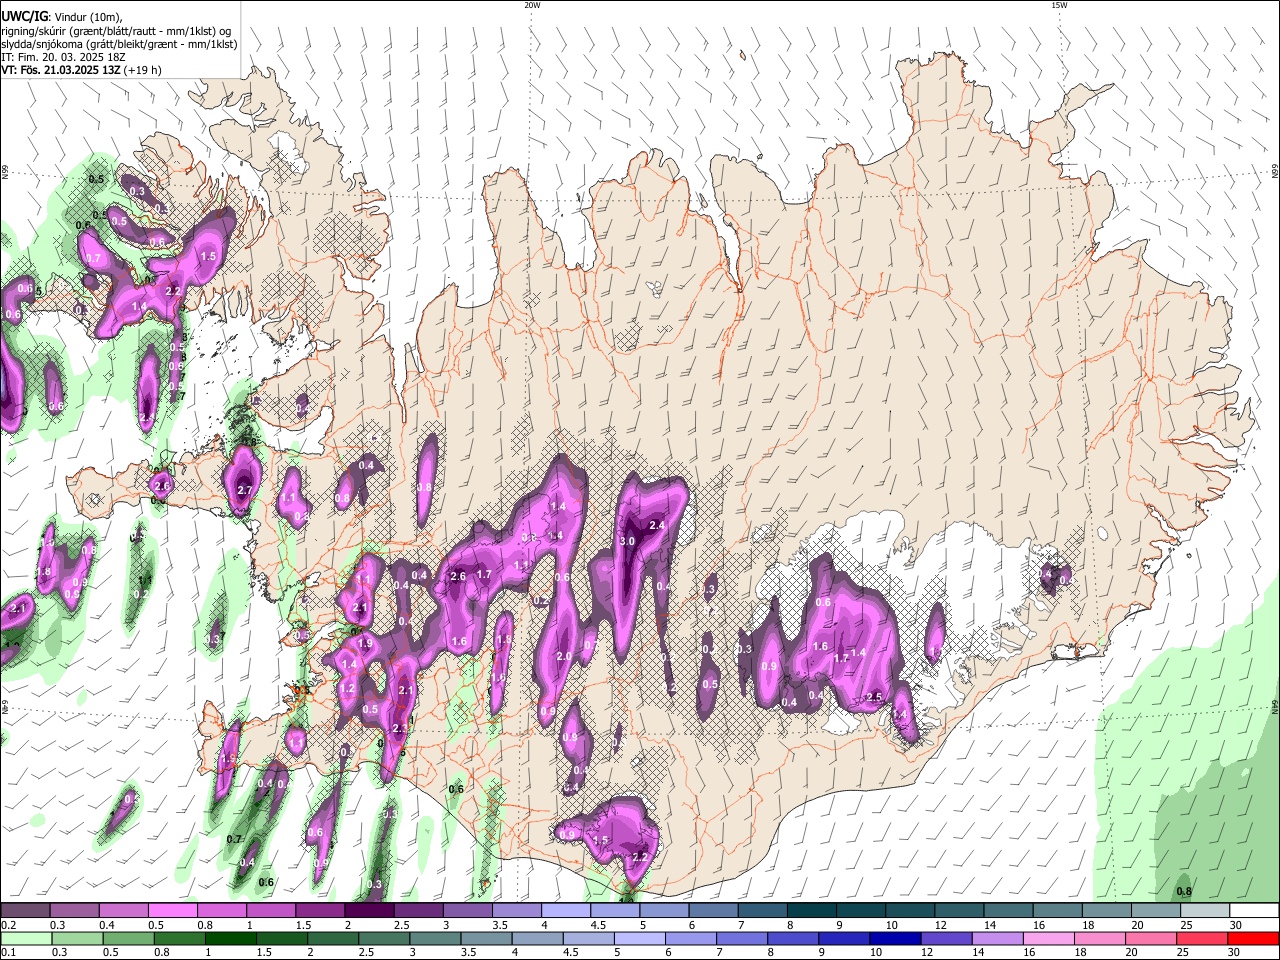Select the navy blue swatch between 10 and 12

tap(895, 938)
